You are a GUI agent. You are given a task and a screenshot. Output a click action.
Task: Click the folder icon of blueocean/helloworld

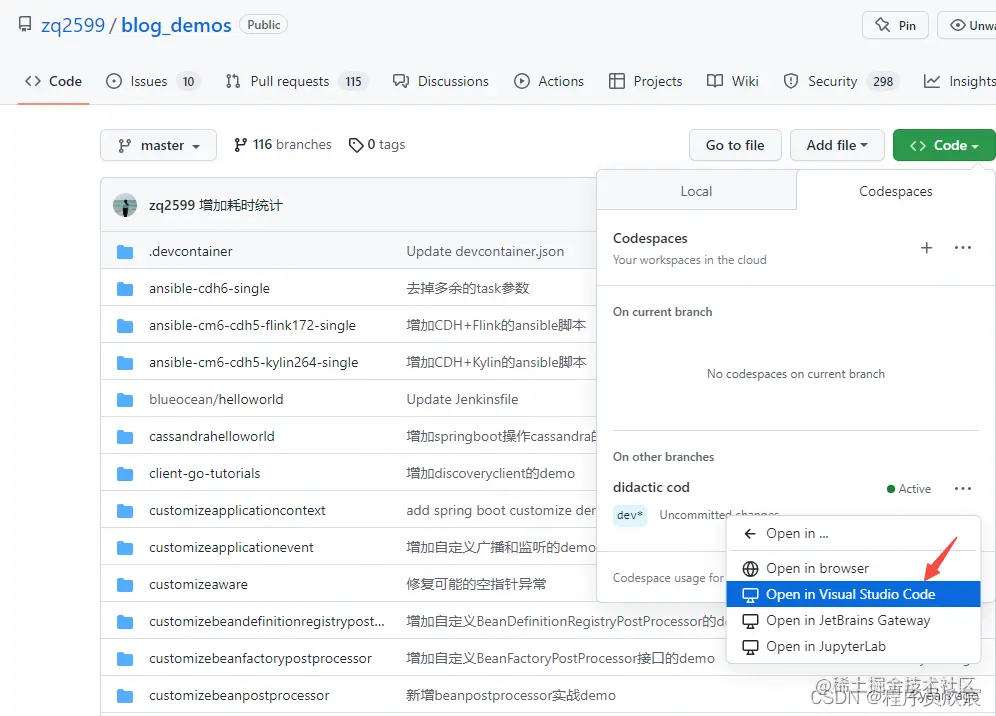point(125,400)
